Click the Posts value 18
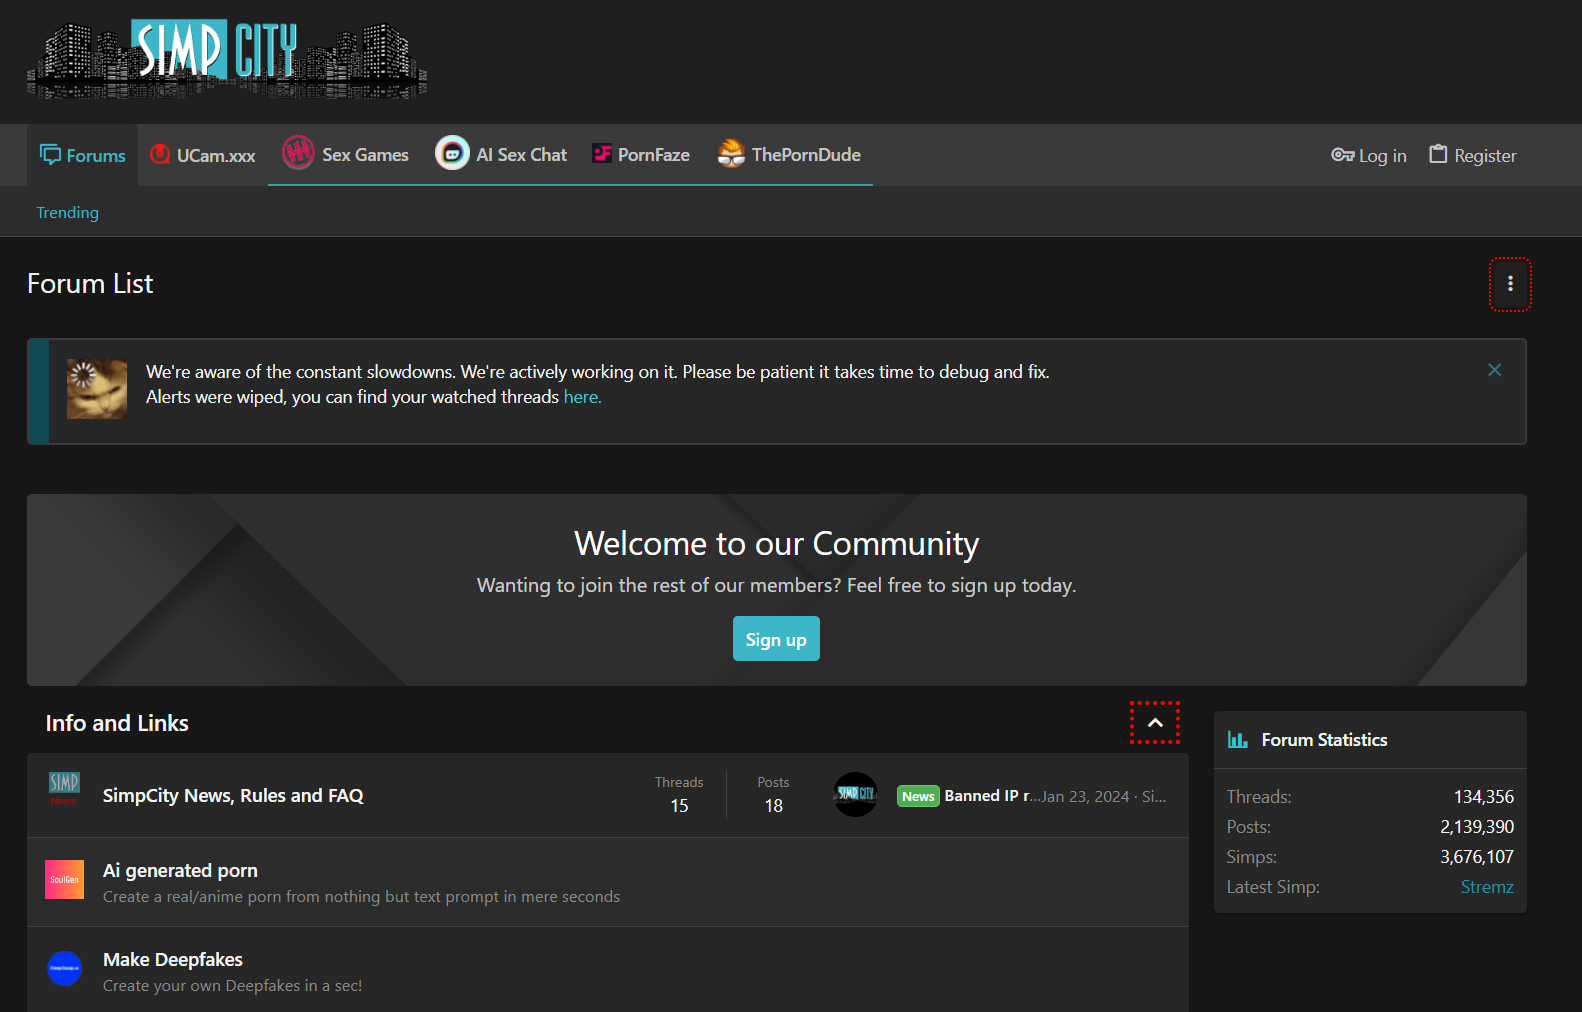Screen dimensions: 1582x1012 pos(774,806)
